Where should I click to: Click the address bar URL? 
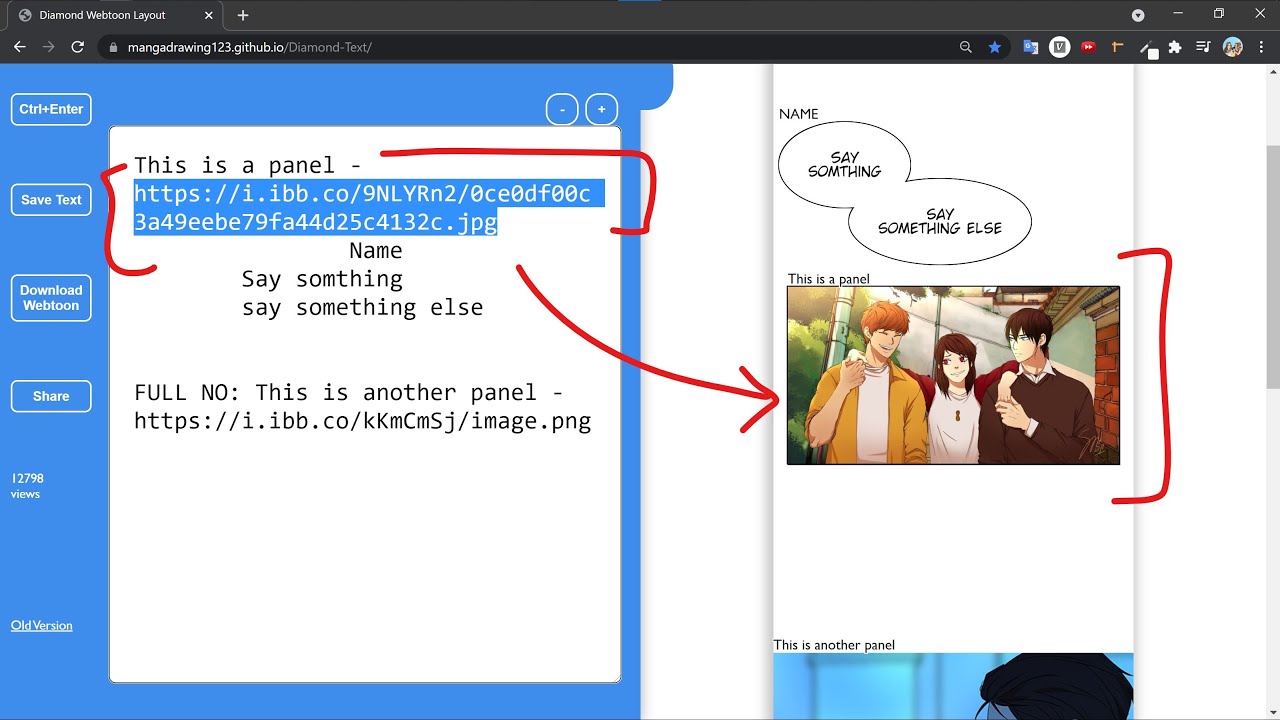[x=250, y=47]
